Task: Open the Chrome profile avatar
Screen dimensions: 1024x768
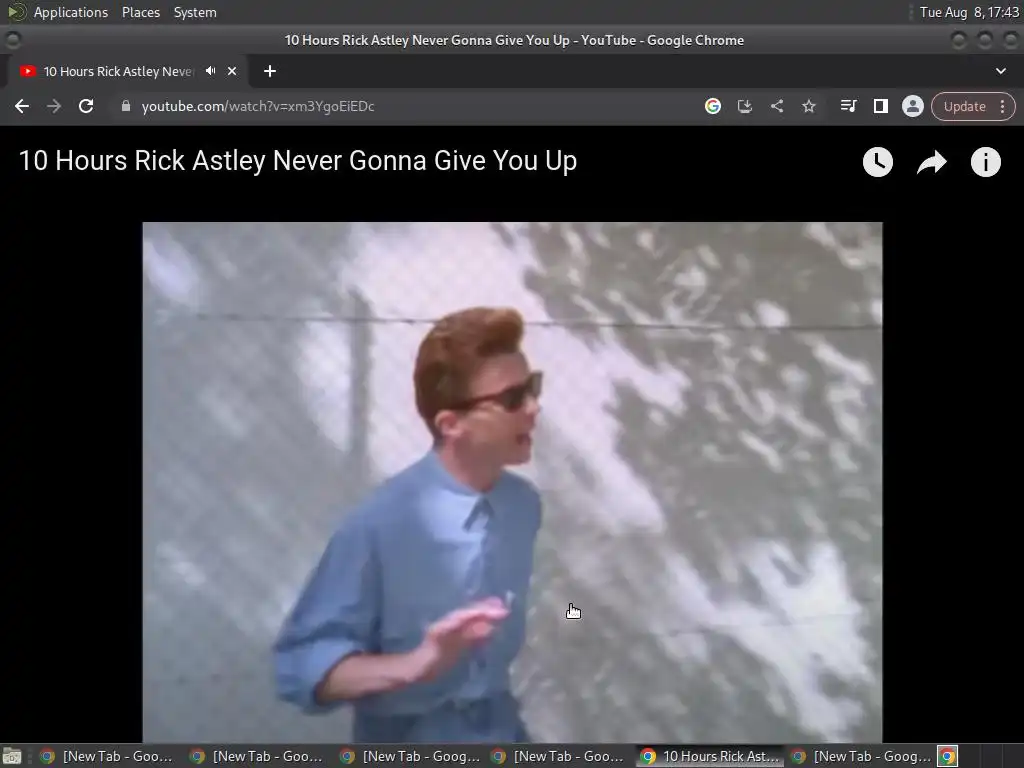Action: point(912,106)
